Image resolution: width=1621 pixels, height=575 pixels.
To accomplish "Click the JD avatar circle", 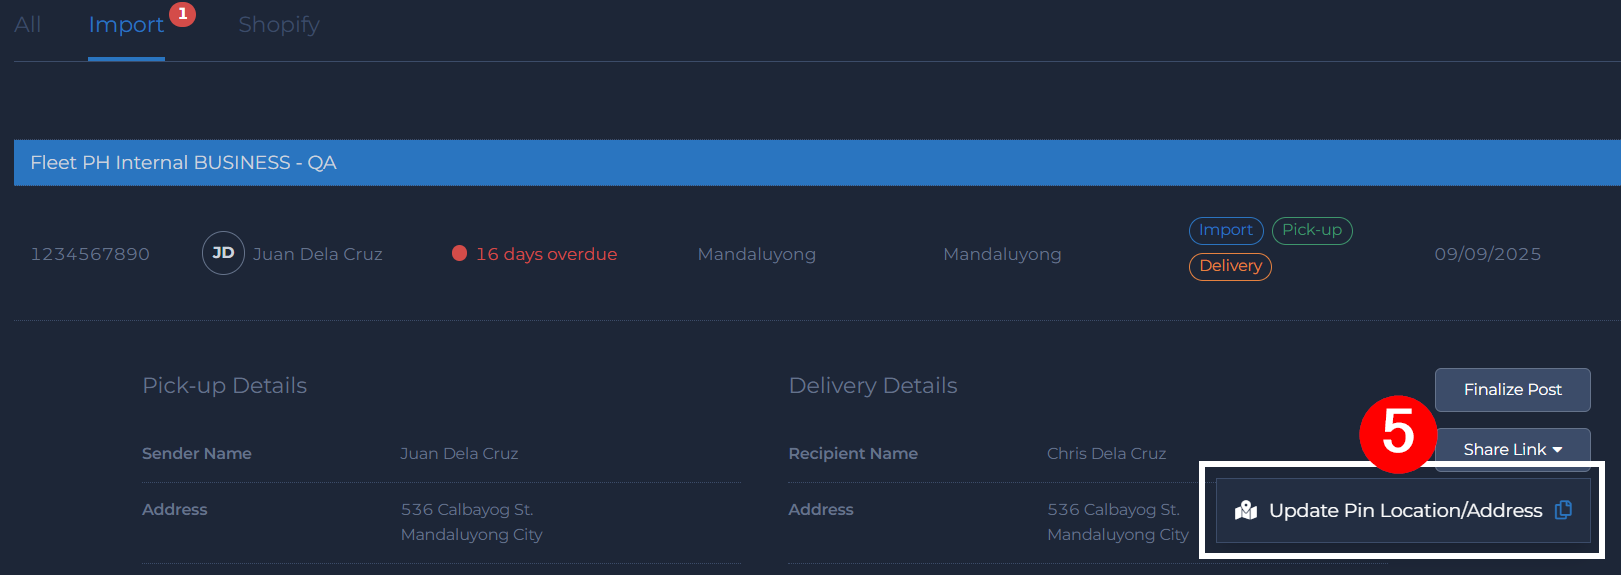I will (223, 253).
